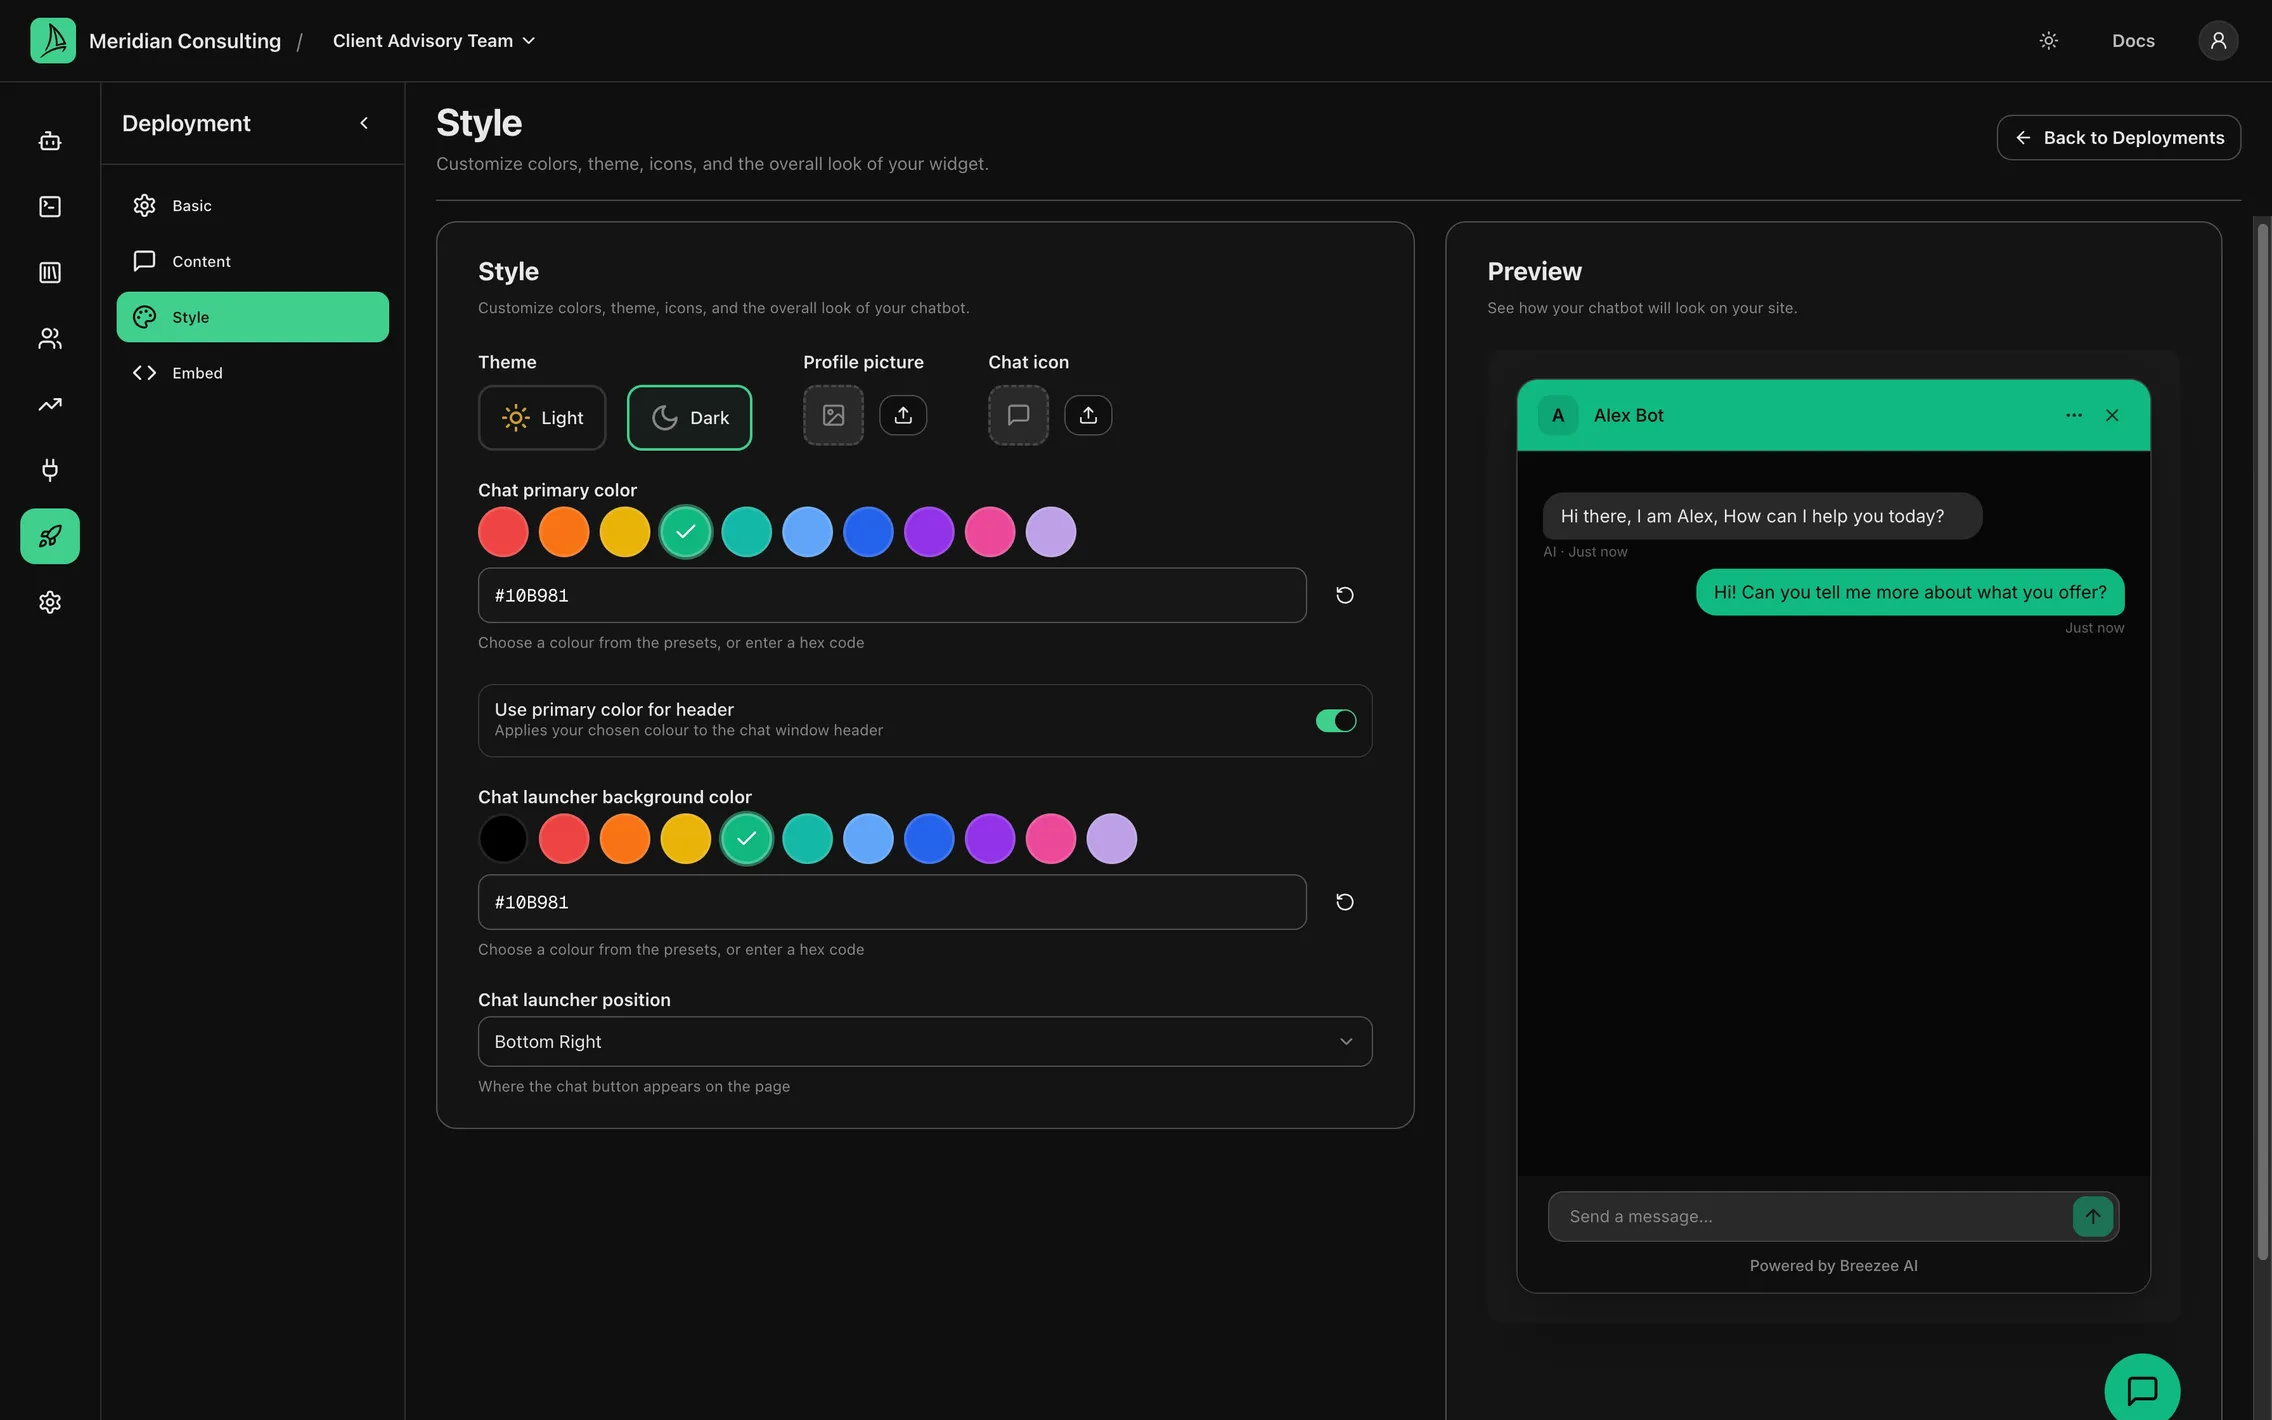Open the Client Advisory Team dropdown

click(434, 40)
